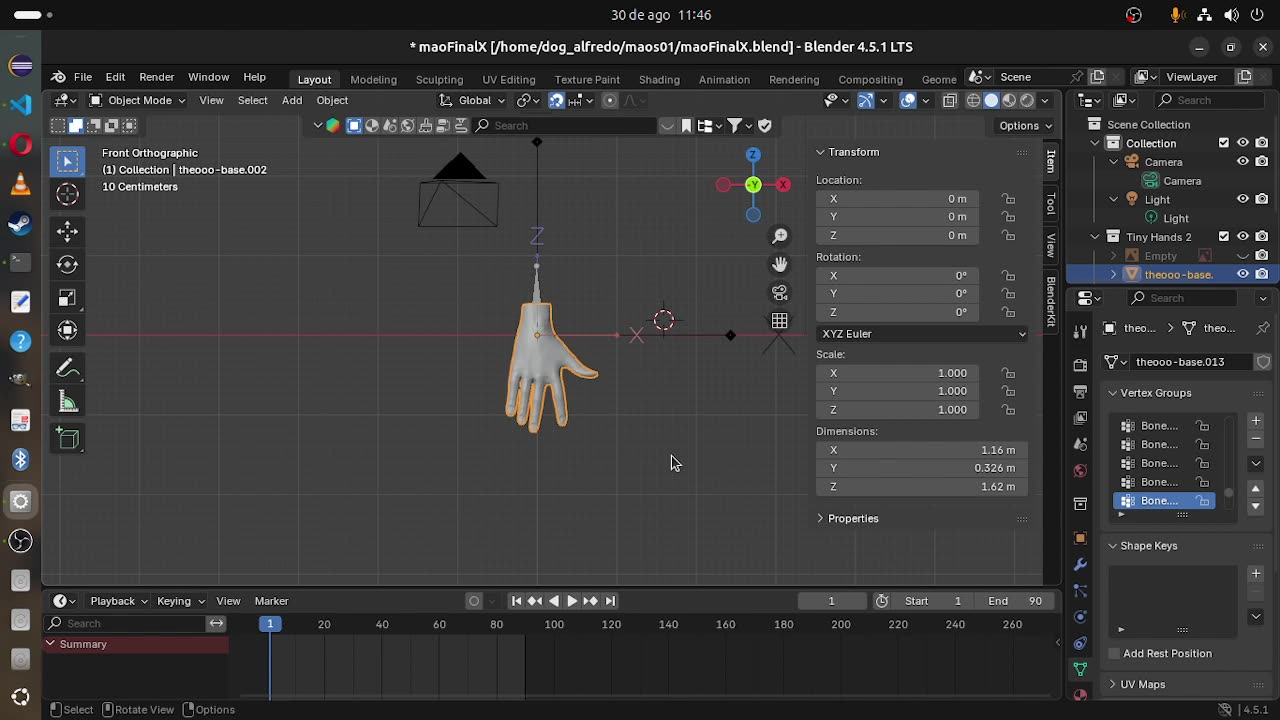The image size is (1280, 720).
Task: Toggle visibility of Light collection
Action: [1243, 199]
